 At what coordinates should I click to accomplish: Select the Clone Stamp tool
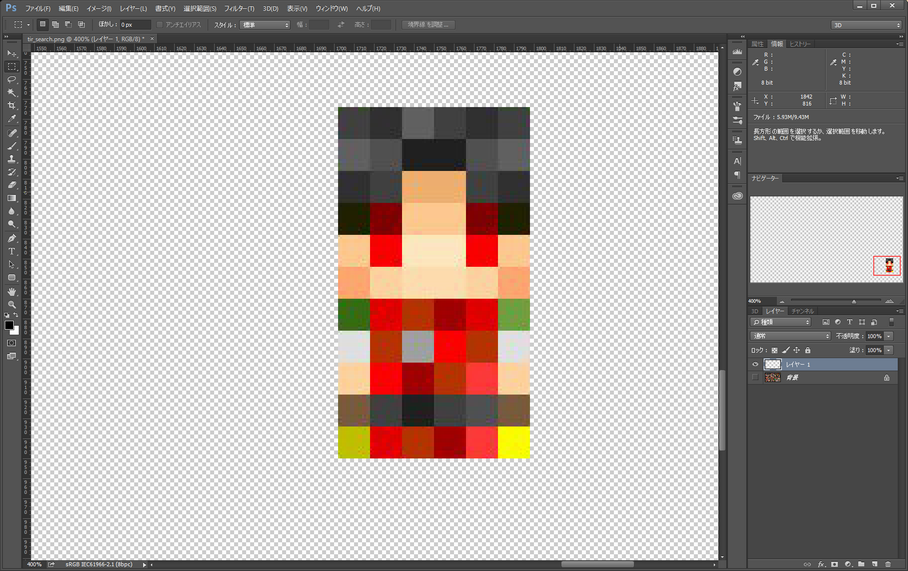coord(12,159)
